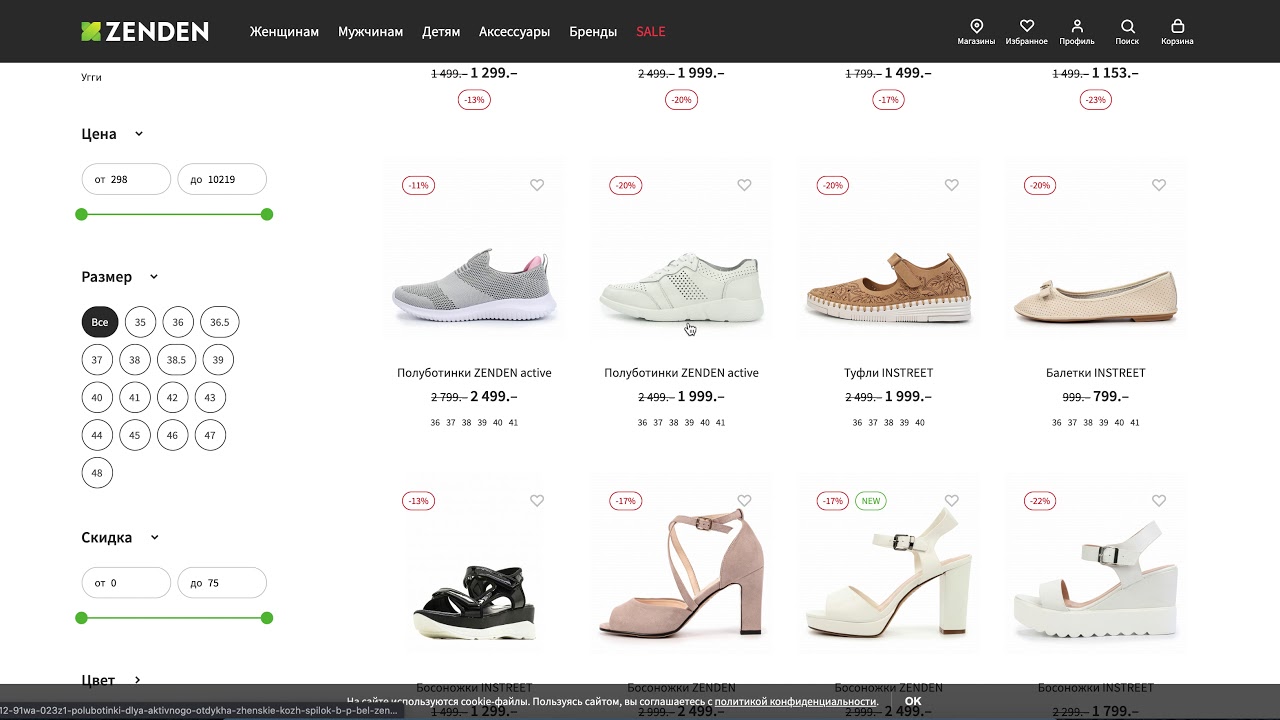Image resolution: width=1280 pixels, height=720 pixels.
Task: Open the политикой конфиденциальности link
Action: point(795,702)
